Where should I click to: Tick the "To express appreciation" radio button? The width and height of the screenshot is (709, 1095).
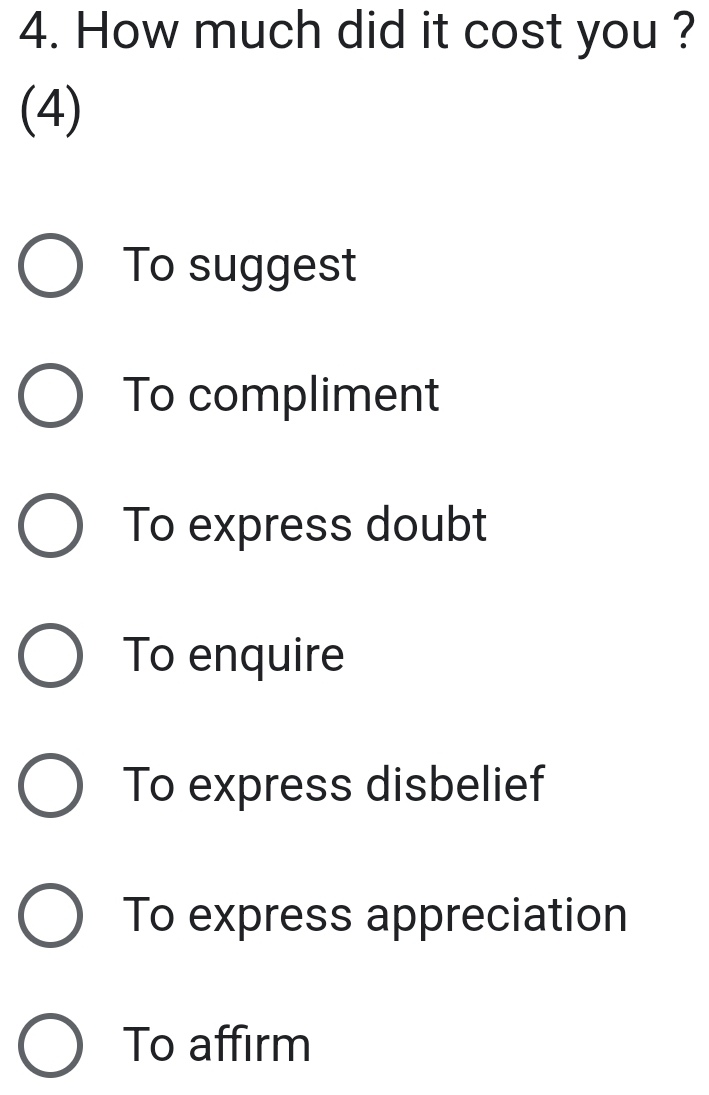[x=50, y=917]
